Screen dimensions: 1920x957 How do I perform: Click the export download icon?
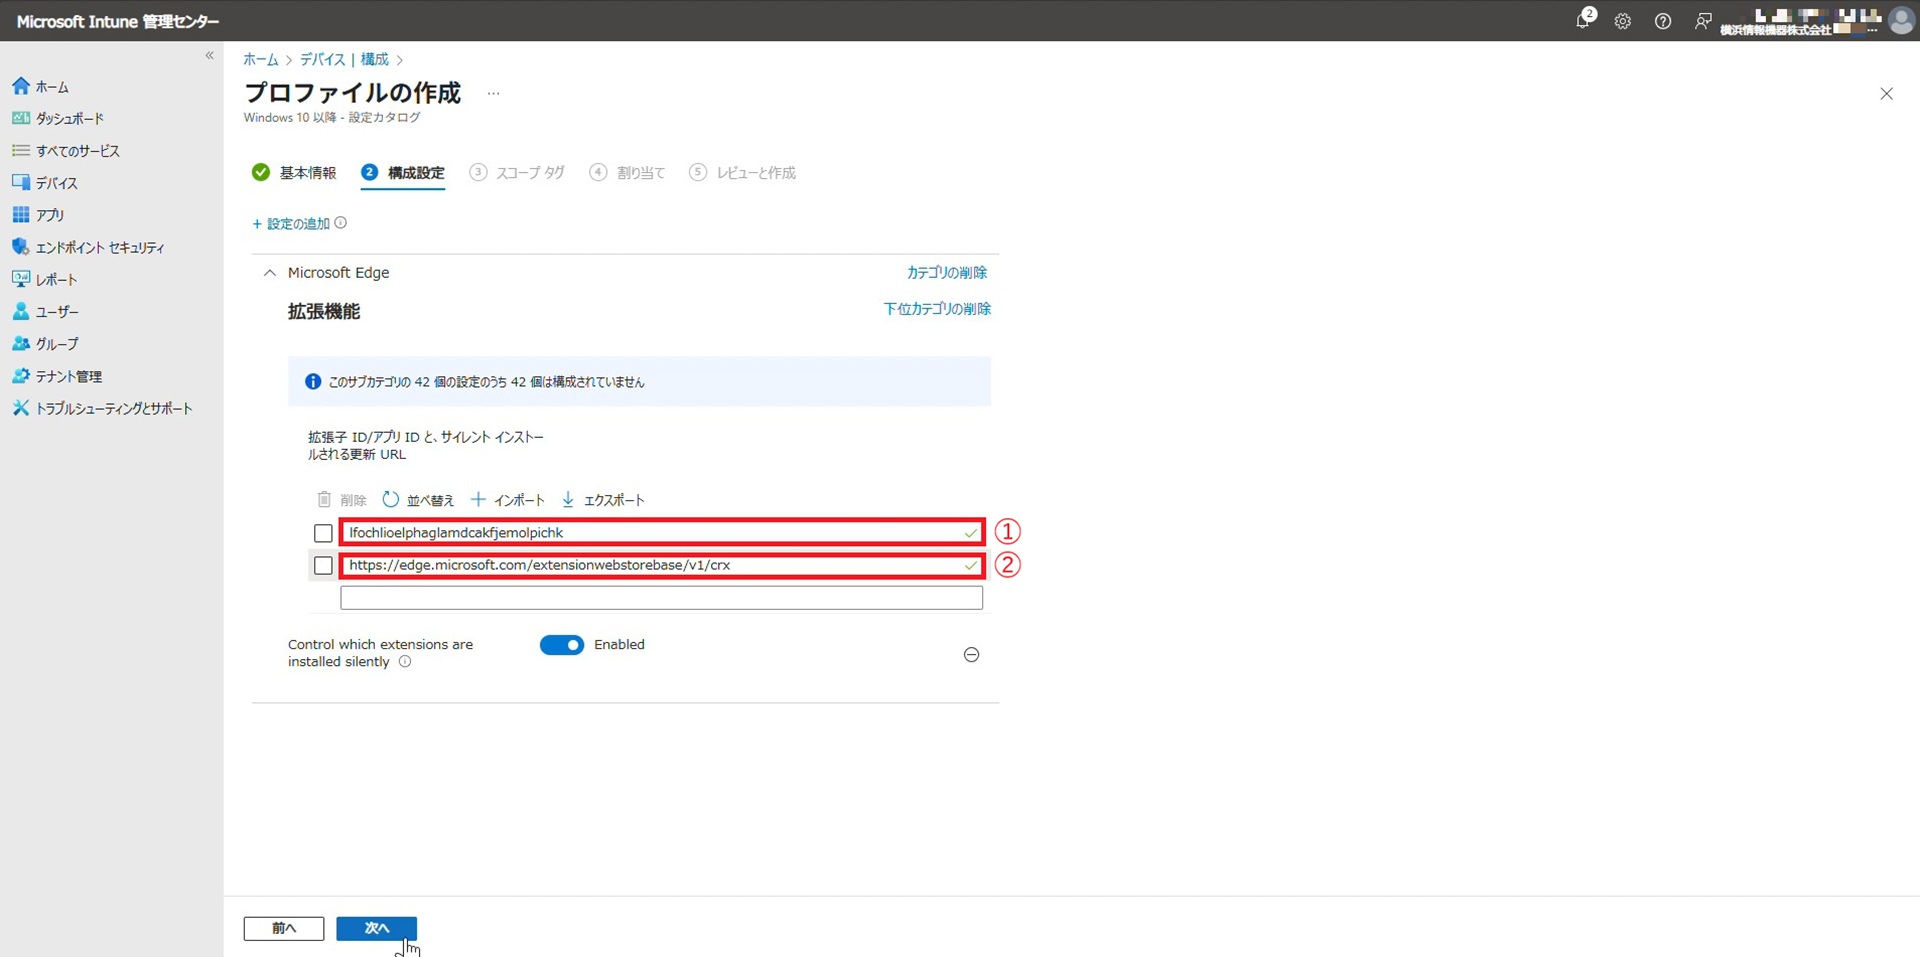point(568,499)
